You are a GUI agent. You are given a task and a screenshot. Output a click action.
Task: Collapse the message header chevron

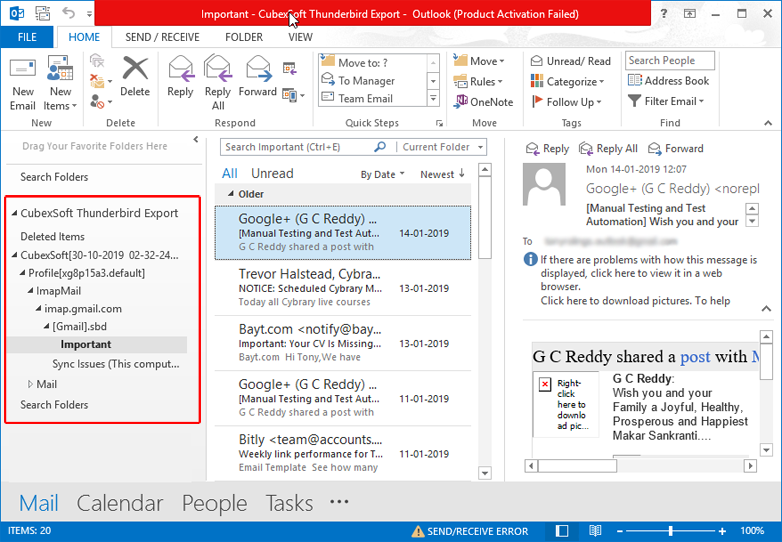click(x=767, y=309)
